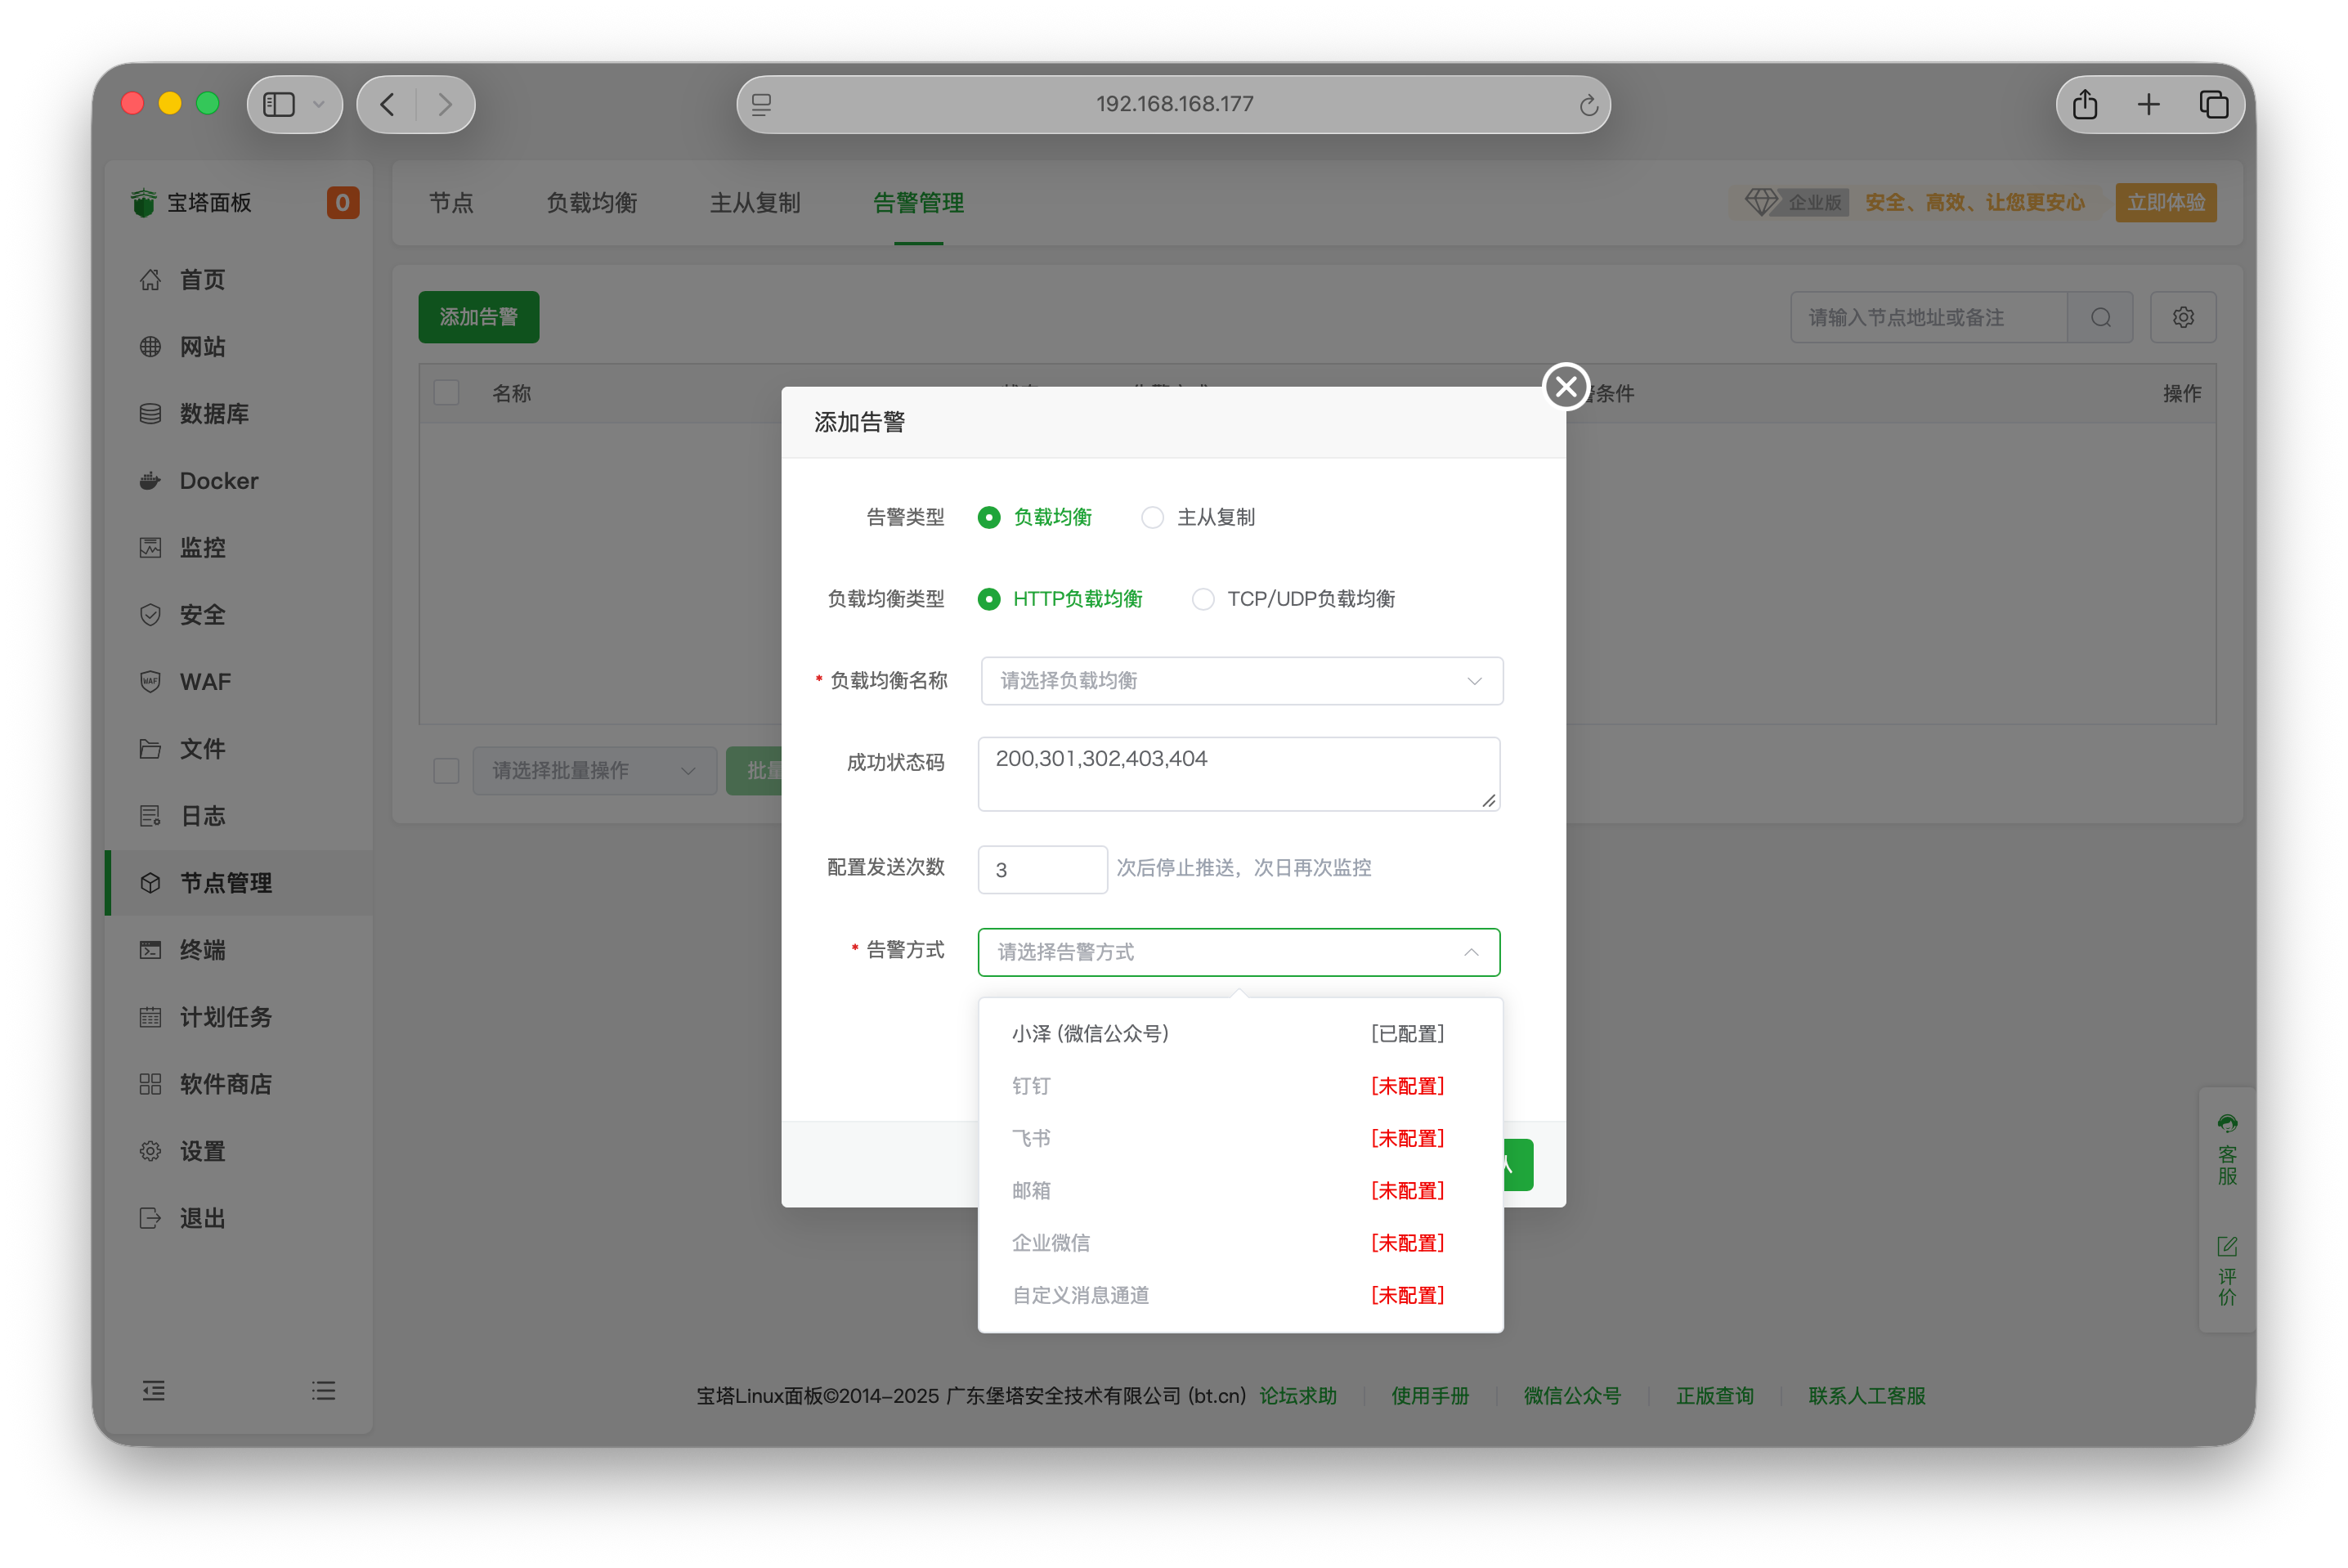
Task: Click the 客服 headset icon
Action: [x=2227, y=1124]
